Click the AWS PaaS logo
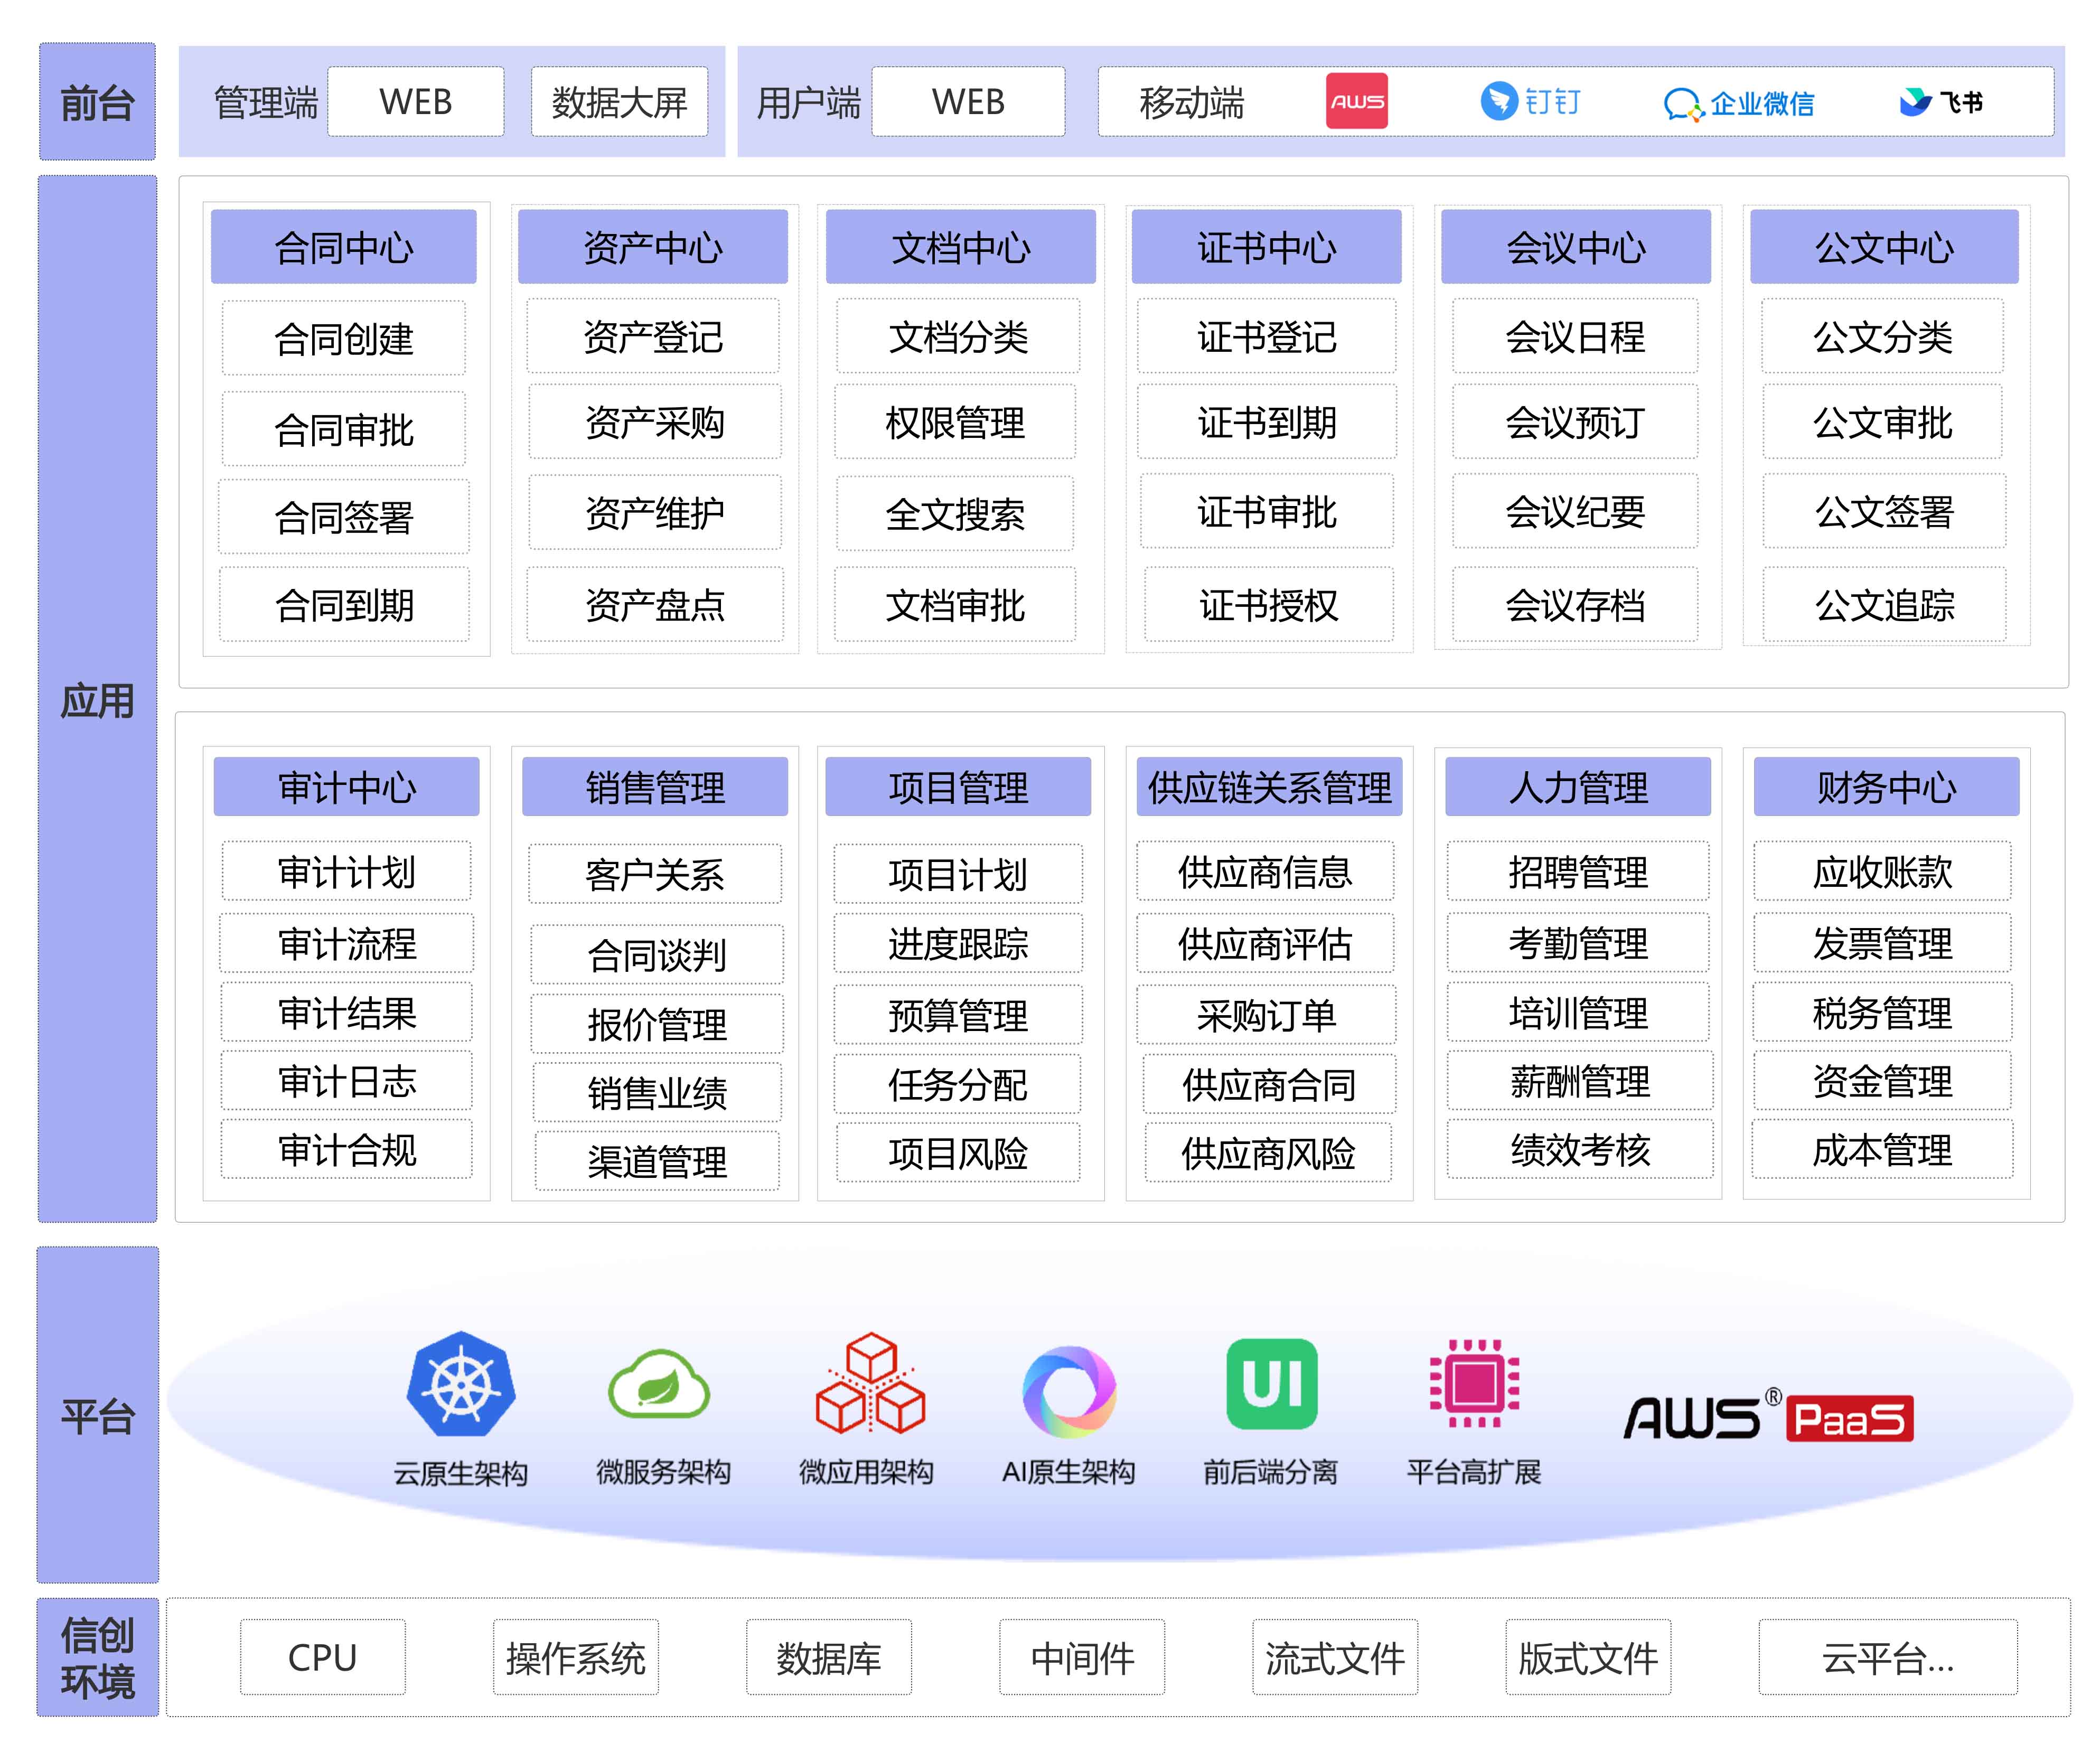This screenshot has width=2100, height=1743. 1768,1416
